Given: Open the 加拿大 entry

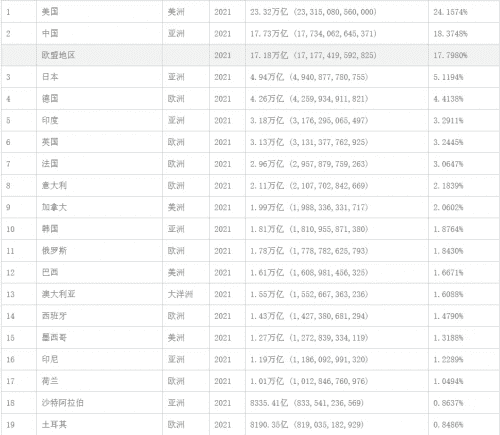Looking at the screenshot, I should (x=54, y=207).
